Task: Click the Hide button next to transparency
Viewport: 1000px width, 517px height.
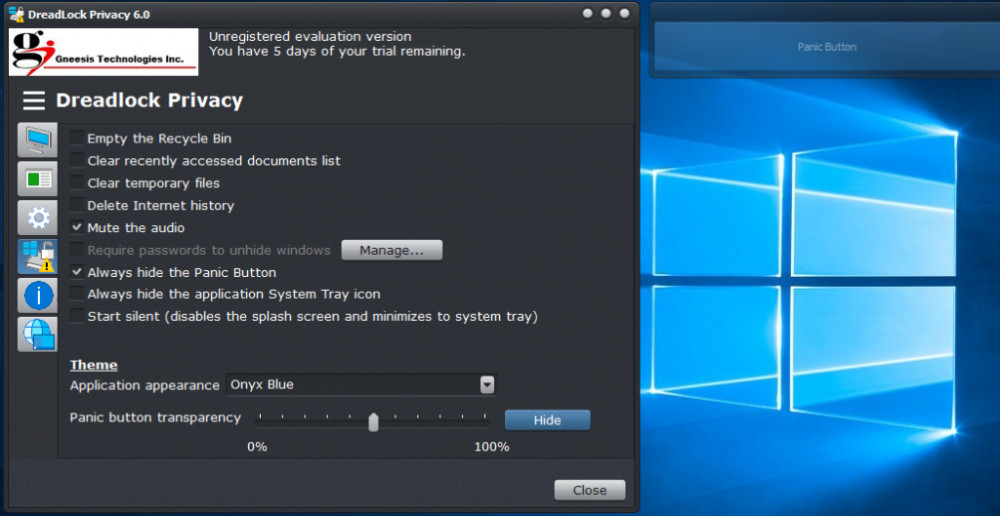Action: (x=547, y=420)
